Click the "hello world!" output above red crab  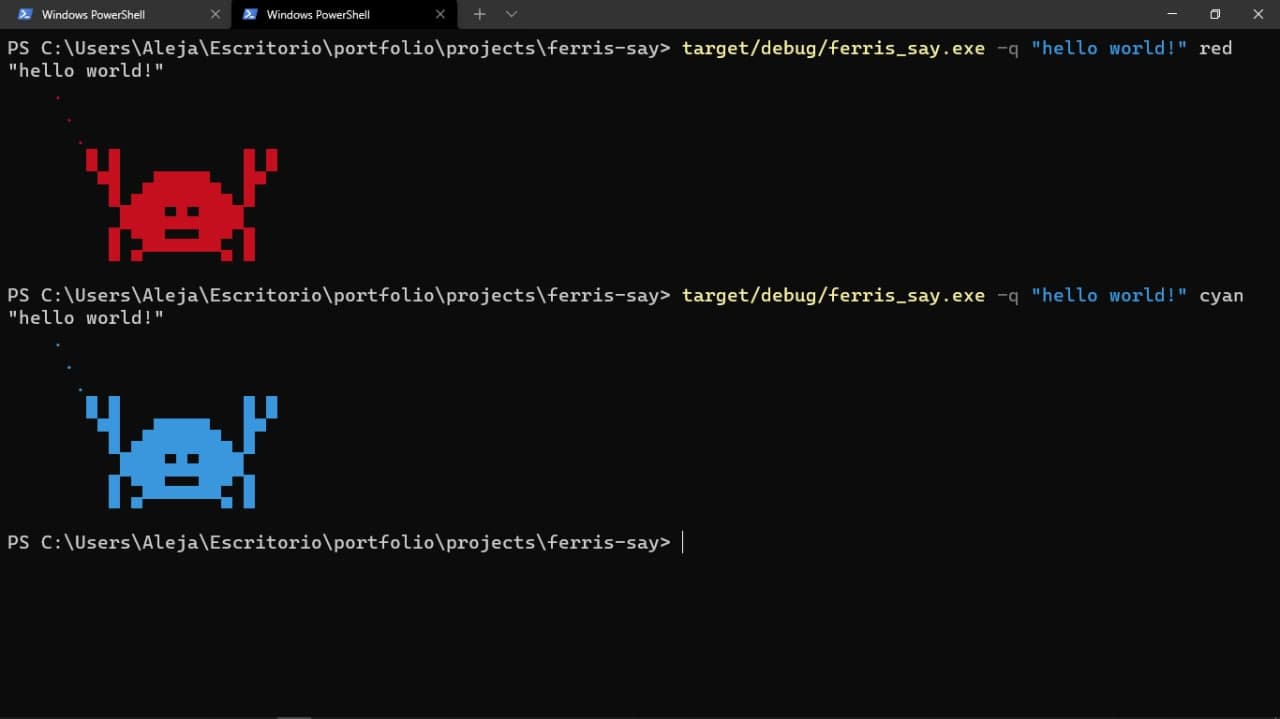85,71
